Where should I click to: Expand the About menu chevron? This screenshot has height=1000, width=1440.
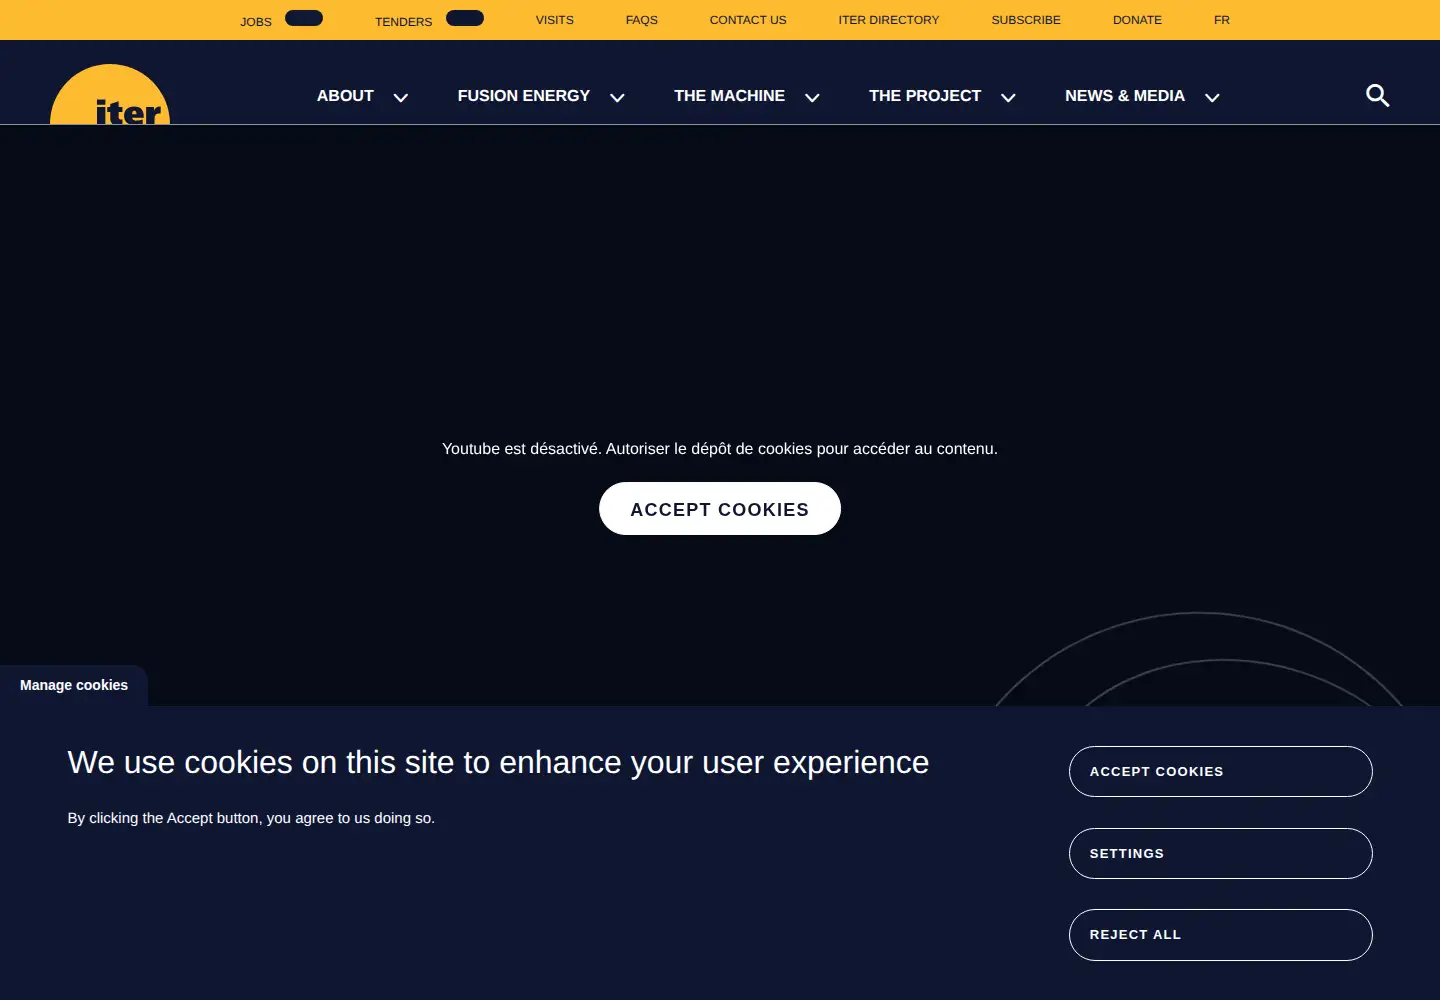point(401,97)
